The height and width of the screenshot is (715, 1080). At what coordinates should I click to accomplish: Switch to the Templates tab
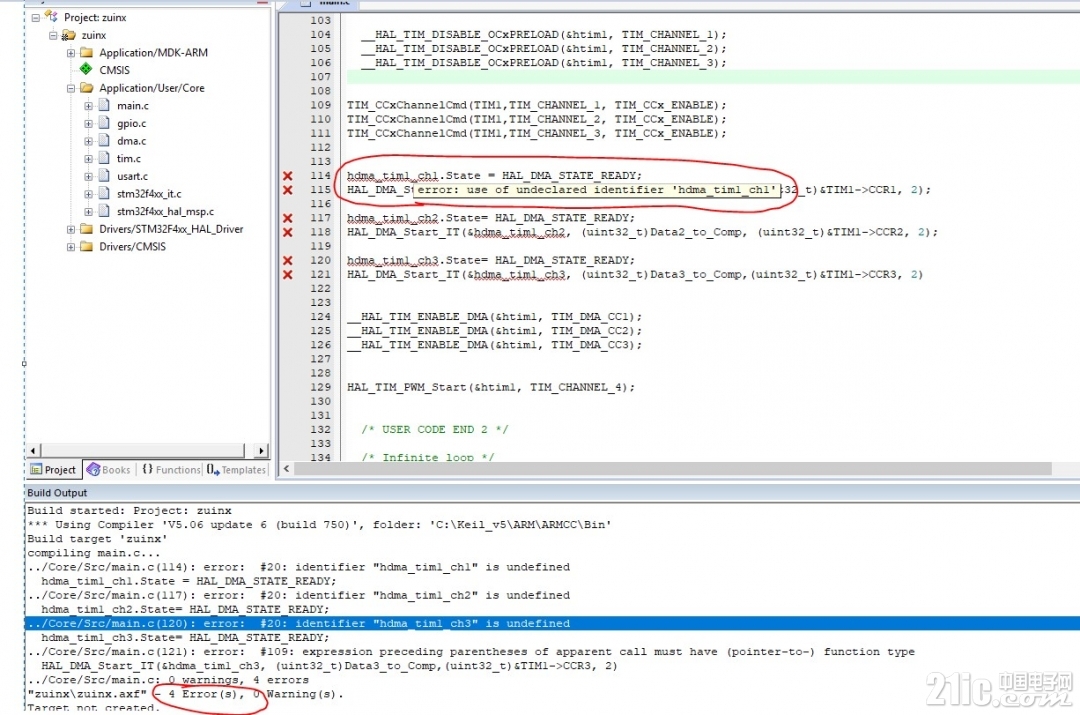click(x=236, y=470)
